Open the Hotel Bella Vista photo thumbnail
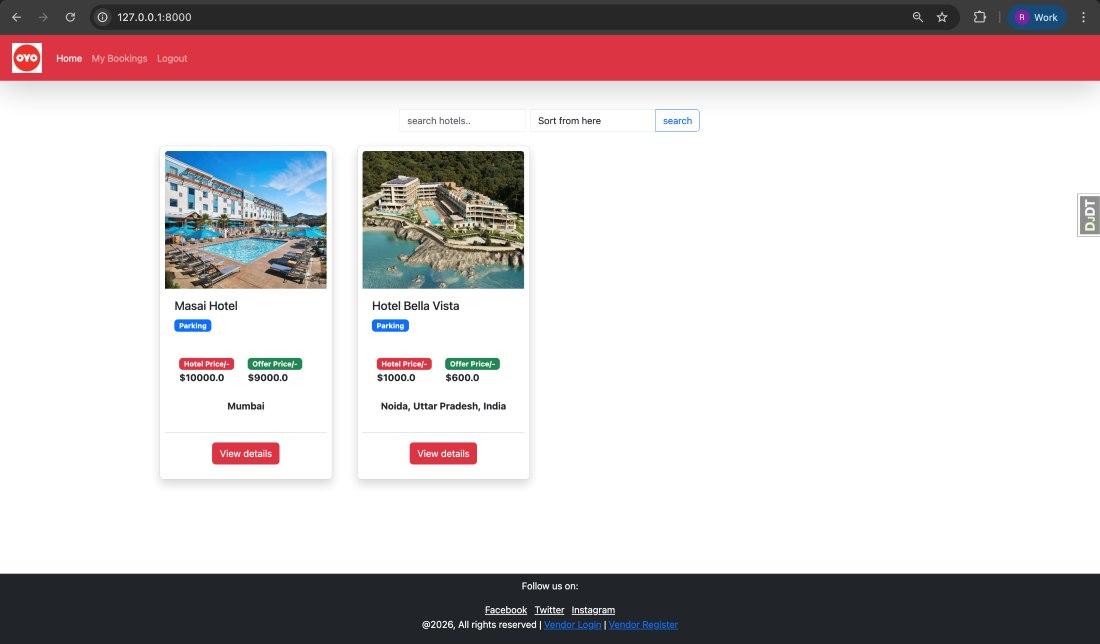Viewport: 1100px width, 644px height. pos(443,219)
